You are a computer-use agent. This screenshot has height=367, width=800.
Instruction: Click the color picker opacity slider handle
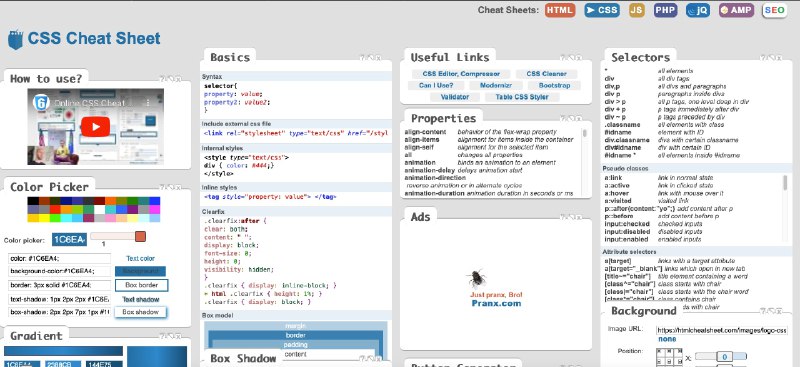click(x=140, y=236)
